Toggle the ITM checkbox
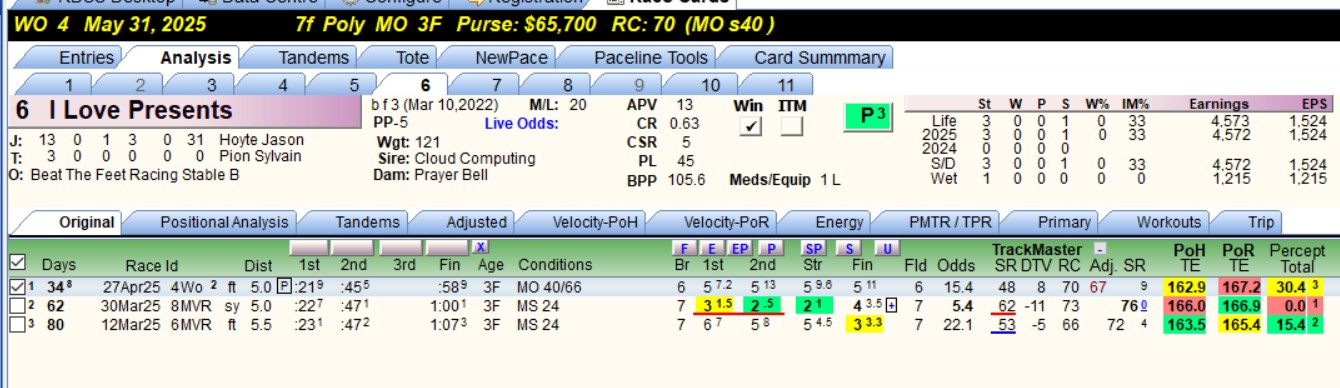The height and width of the screenshot is (388, 1340). (x=792, y=126)
